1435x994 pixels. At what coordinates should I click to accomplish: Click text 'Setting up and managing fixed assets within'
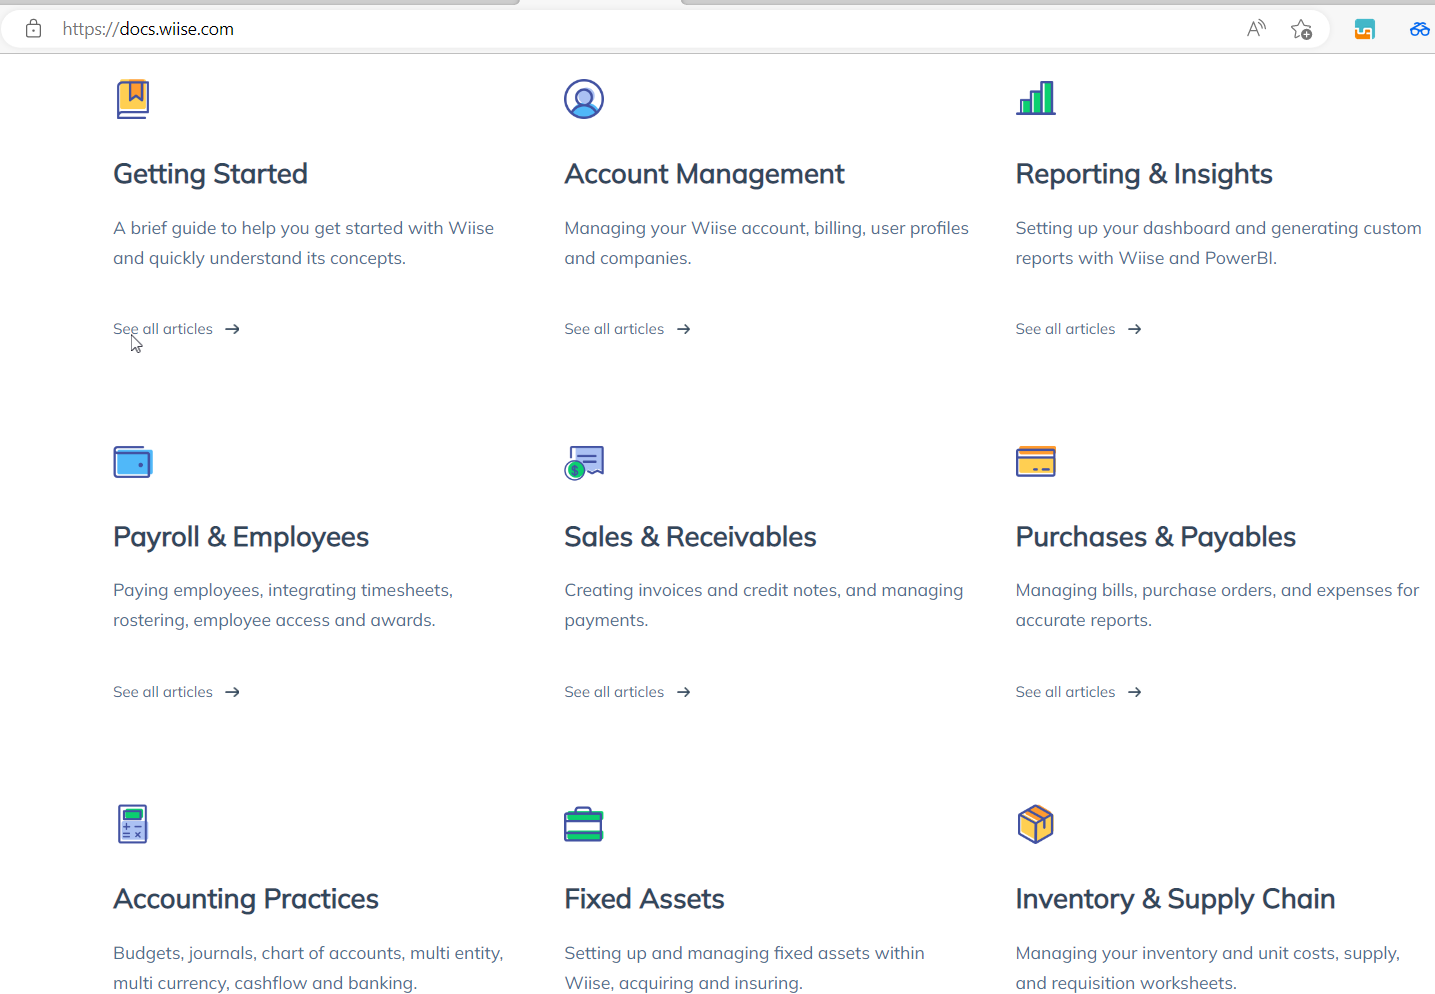[744, 953]
